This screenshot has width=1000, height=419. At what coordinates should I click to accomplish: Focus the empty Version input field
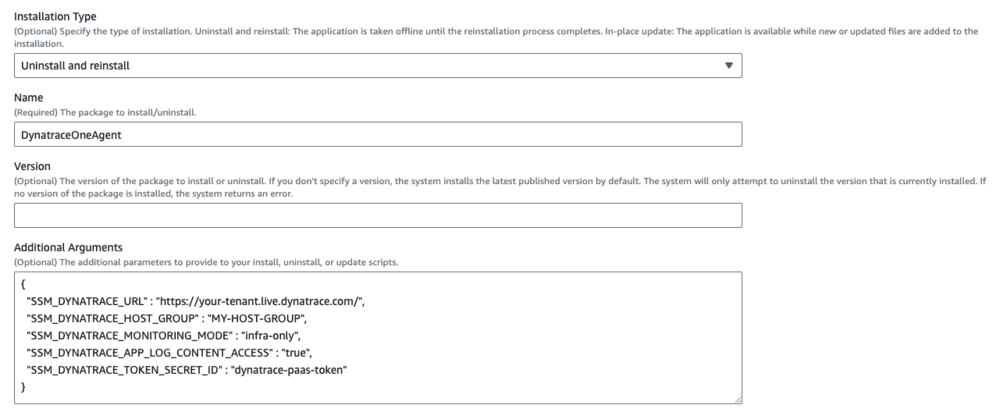[377, 215]
